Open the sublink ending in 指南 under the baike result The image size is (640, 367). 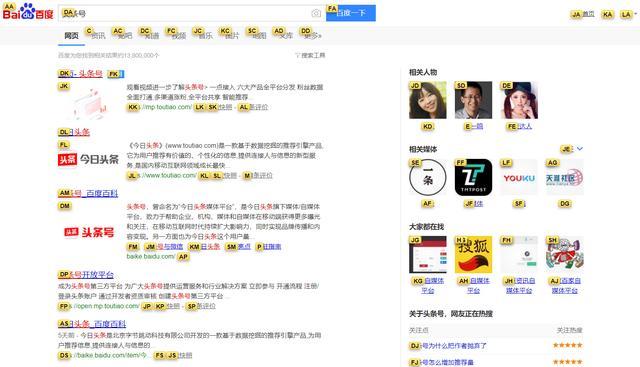[269, 247]
